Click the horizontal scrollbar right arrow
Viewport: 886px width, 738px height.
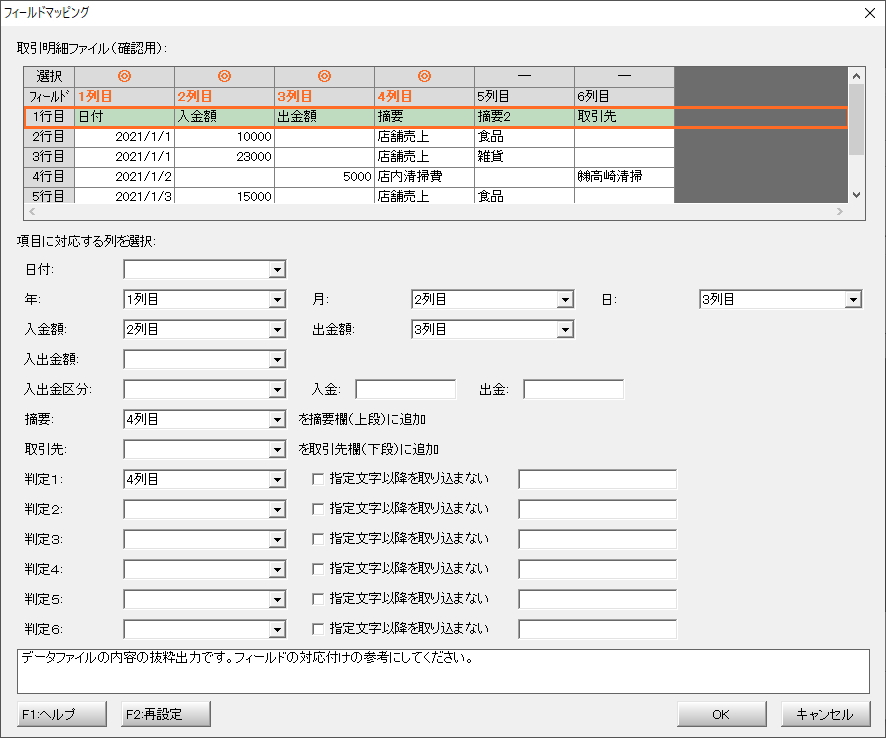(x=840, y=211)
